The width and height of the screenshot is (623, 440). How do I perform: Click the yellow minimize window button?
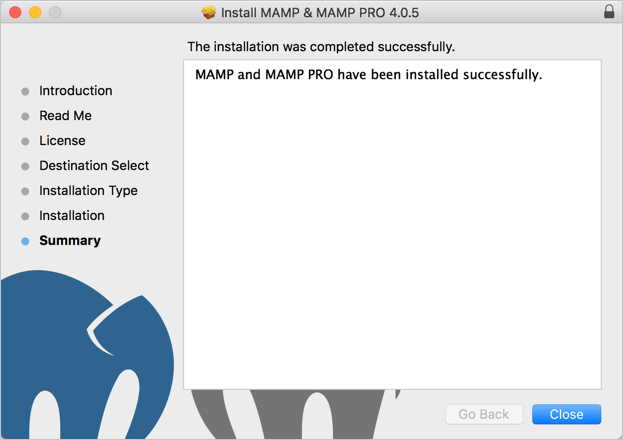(x=35, y=12)
